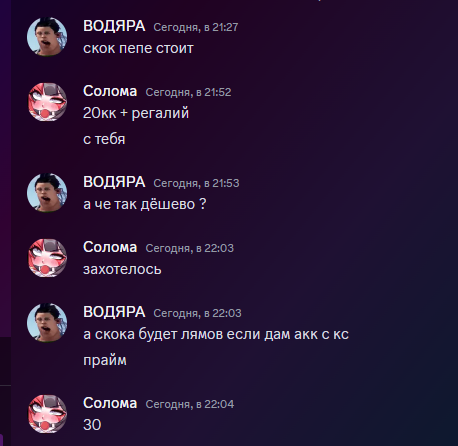Select the message 'а че так дёшево ?'
This screenshot has height=446, width=458.
145,204
